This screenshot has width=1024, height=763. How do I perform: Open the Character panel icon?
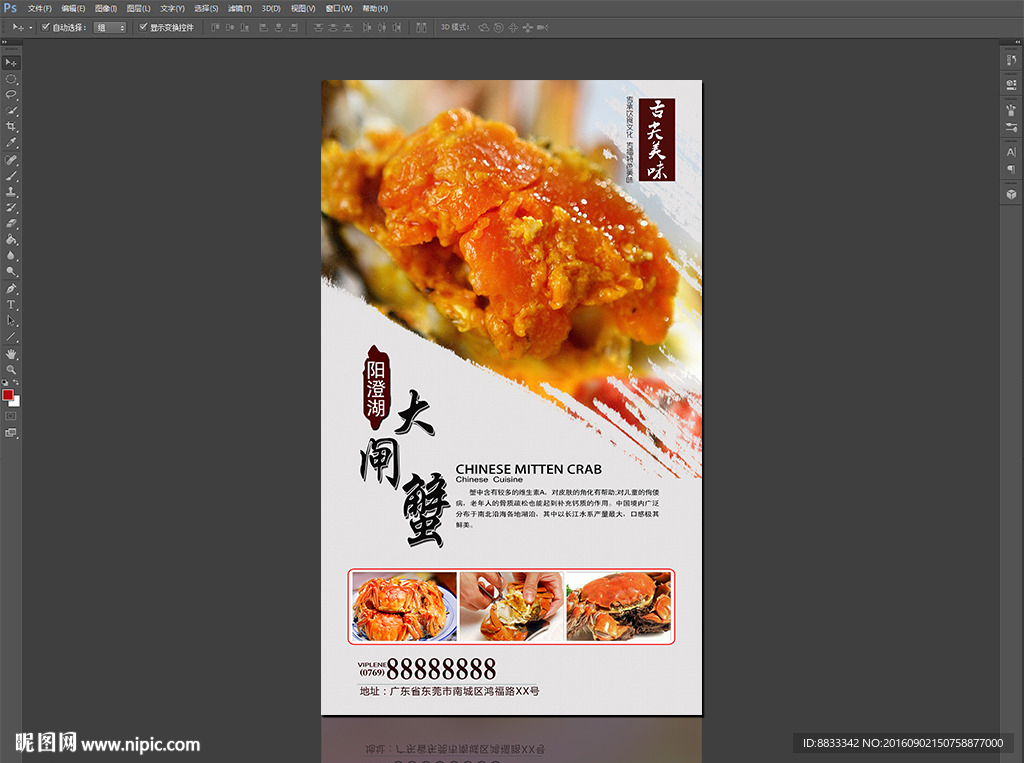[1010, 151]
